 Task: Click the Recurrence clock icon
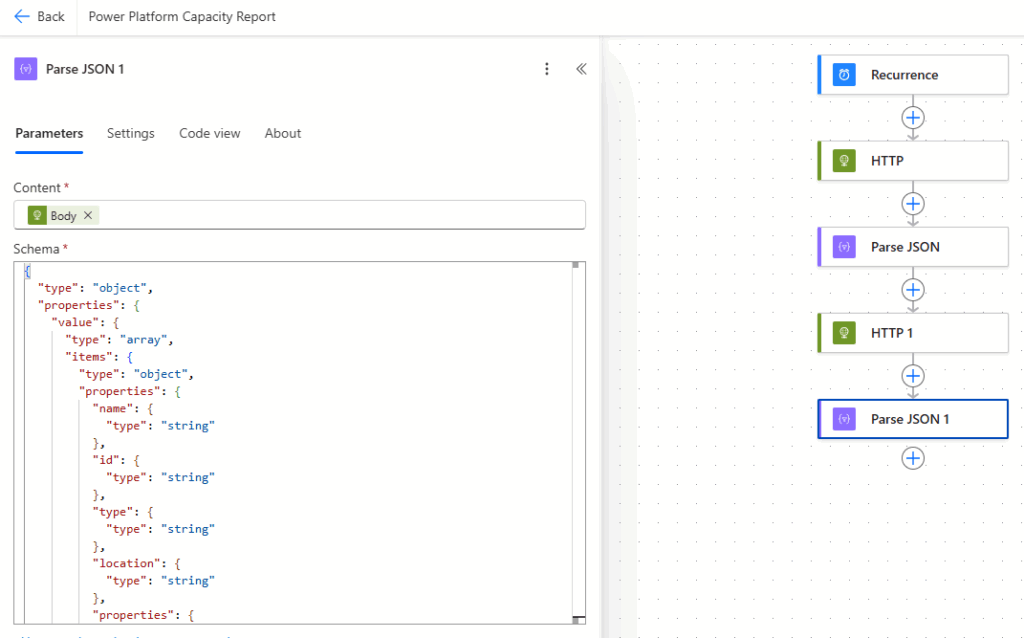tap(845, 75)
